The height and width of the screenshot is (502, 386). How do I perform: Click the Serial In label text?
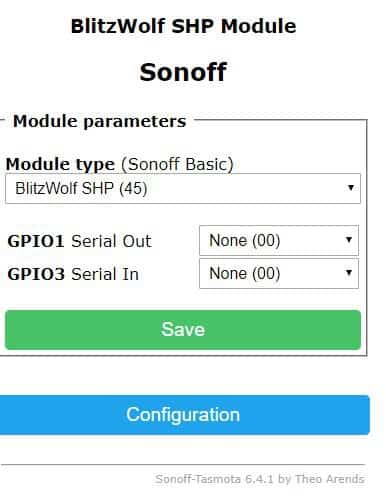[105, 274]
